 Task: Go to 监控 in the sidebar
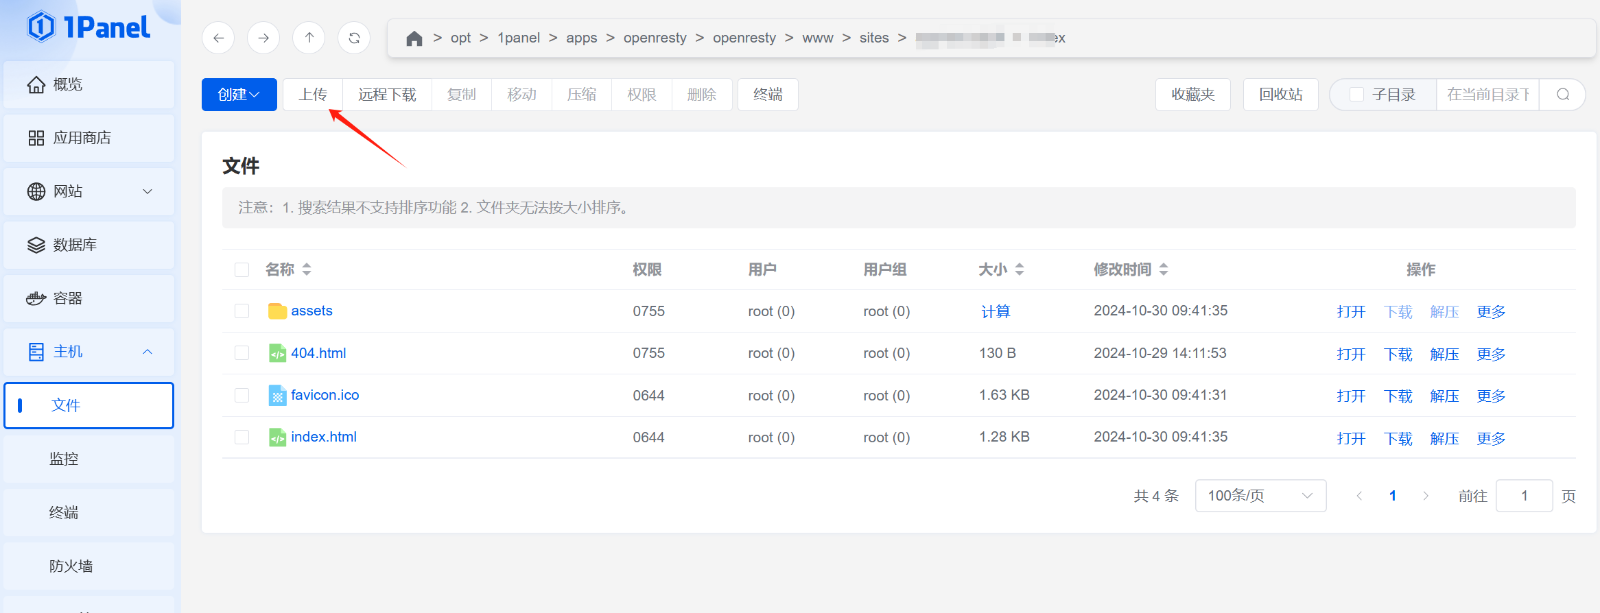click(64, 459)
